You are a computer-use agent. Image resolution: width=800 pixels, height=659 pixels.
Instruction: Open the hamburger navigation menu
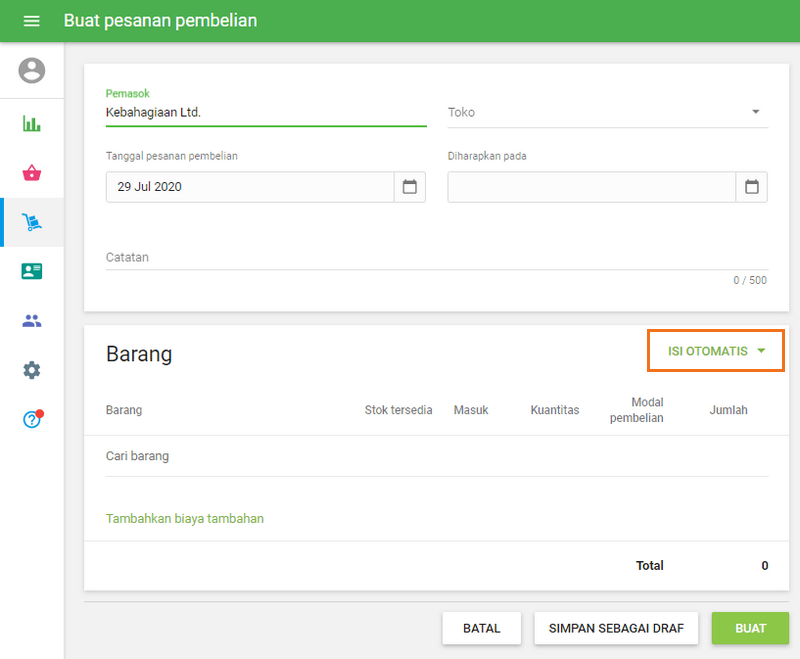(32, 21)
